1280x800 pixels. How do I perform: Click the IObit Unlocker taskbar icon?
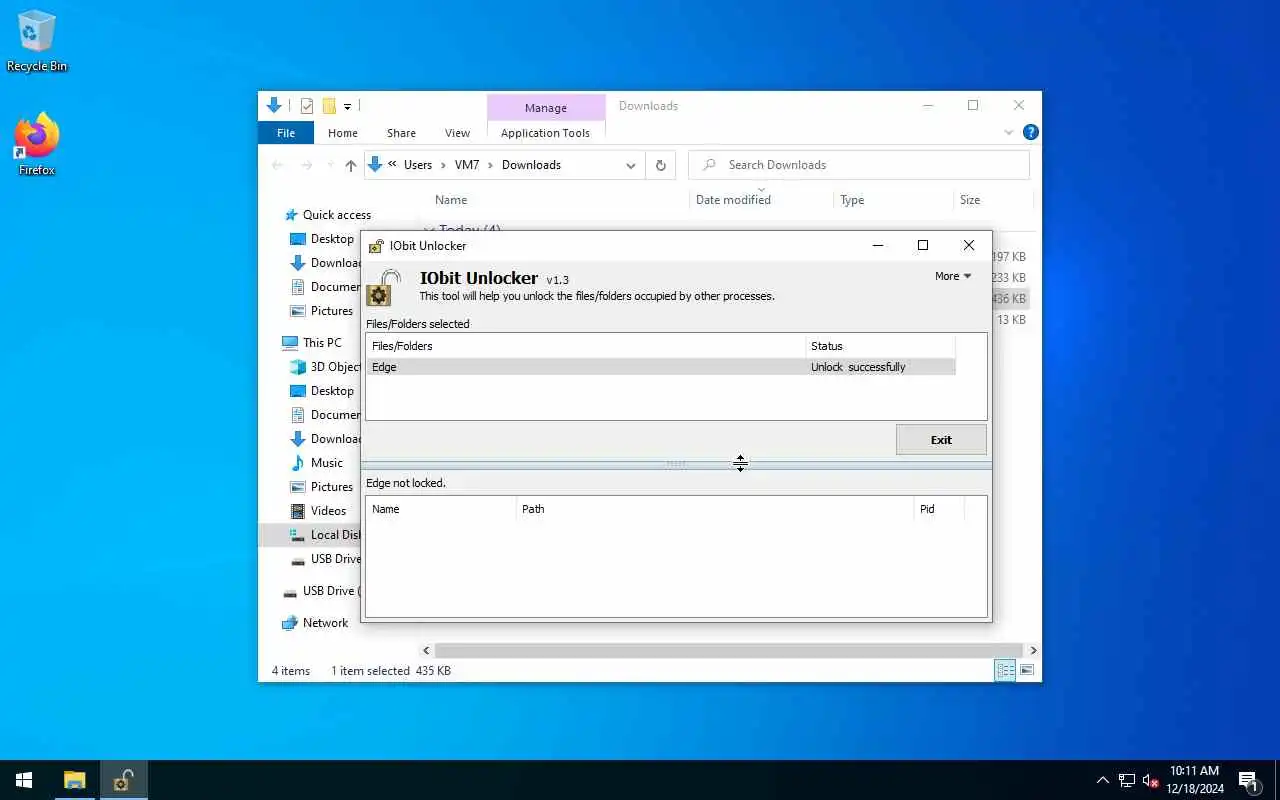[x=123, y=780]
